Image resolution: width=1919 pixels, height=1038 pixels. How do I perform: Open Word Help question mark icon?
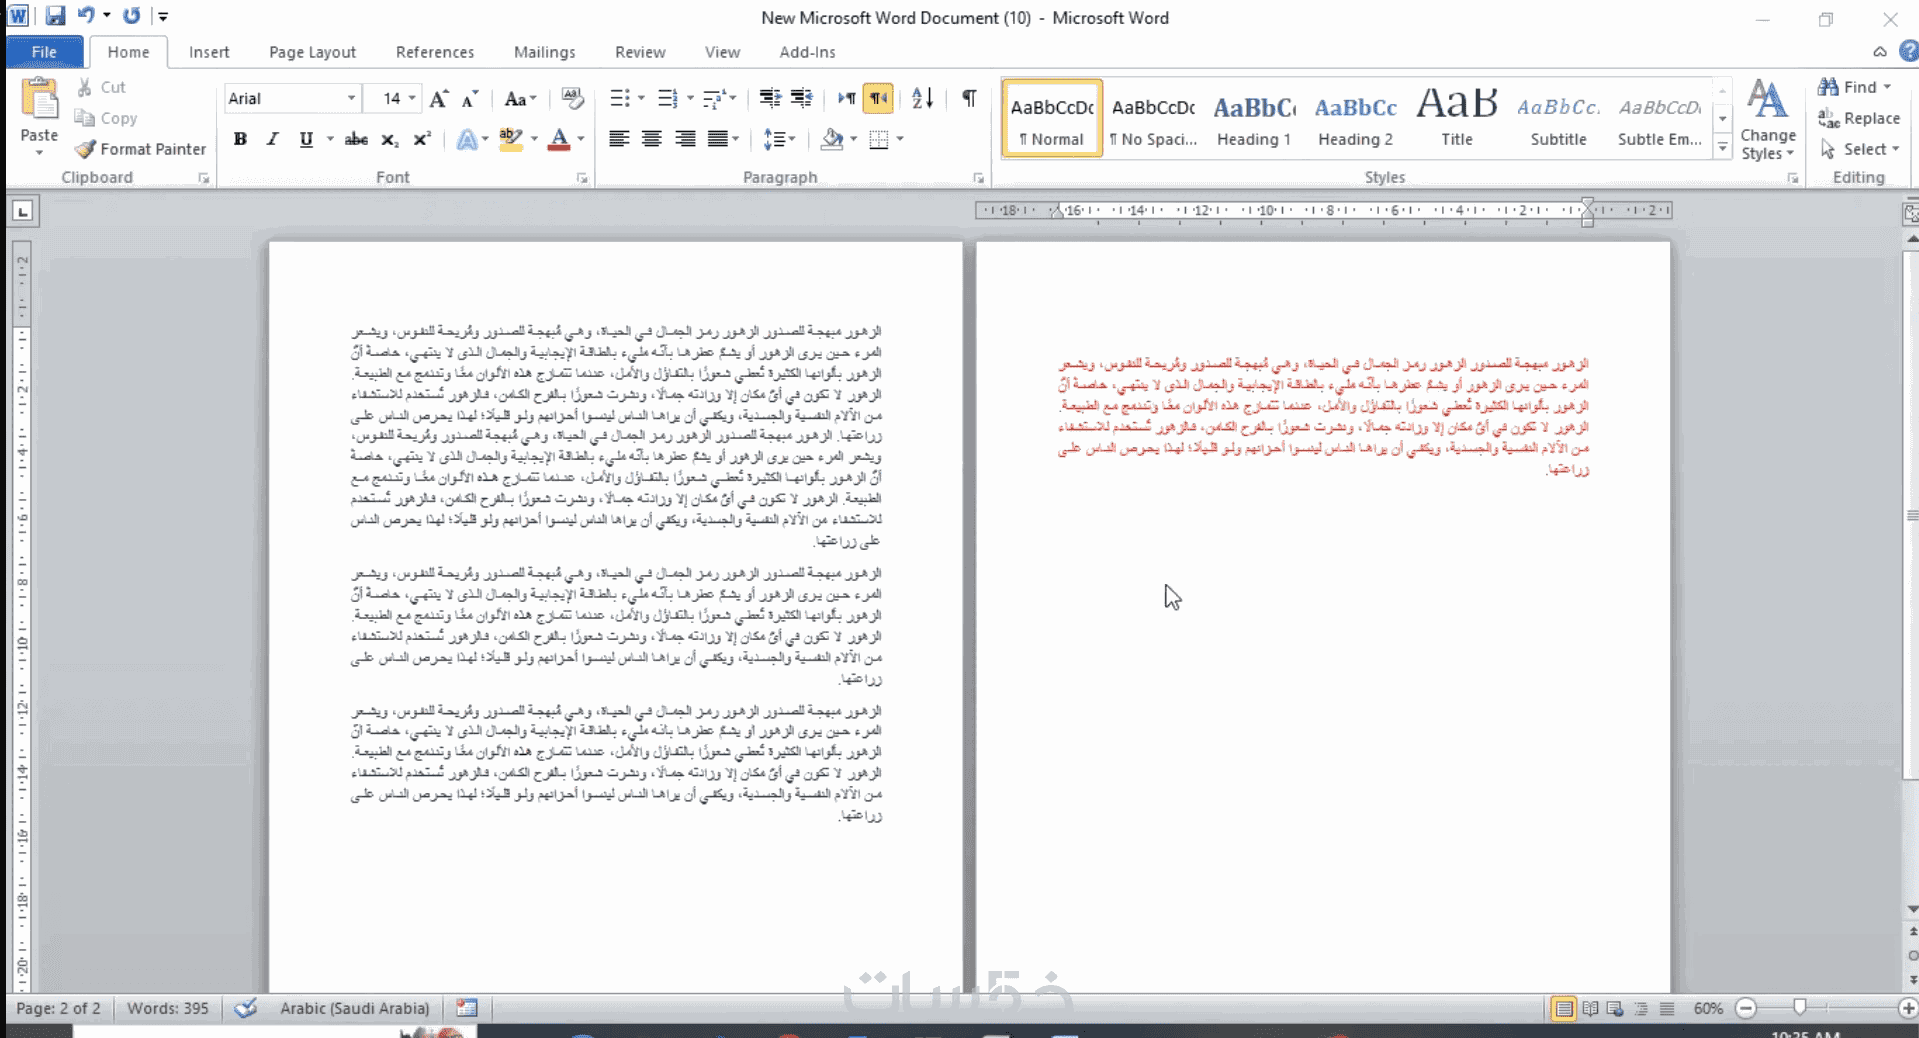(1908, 51)
